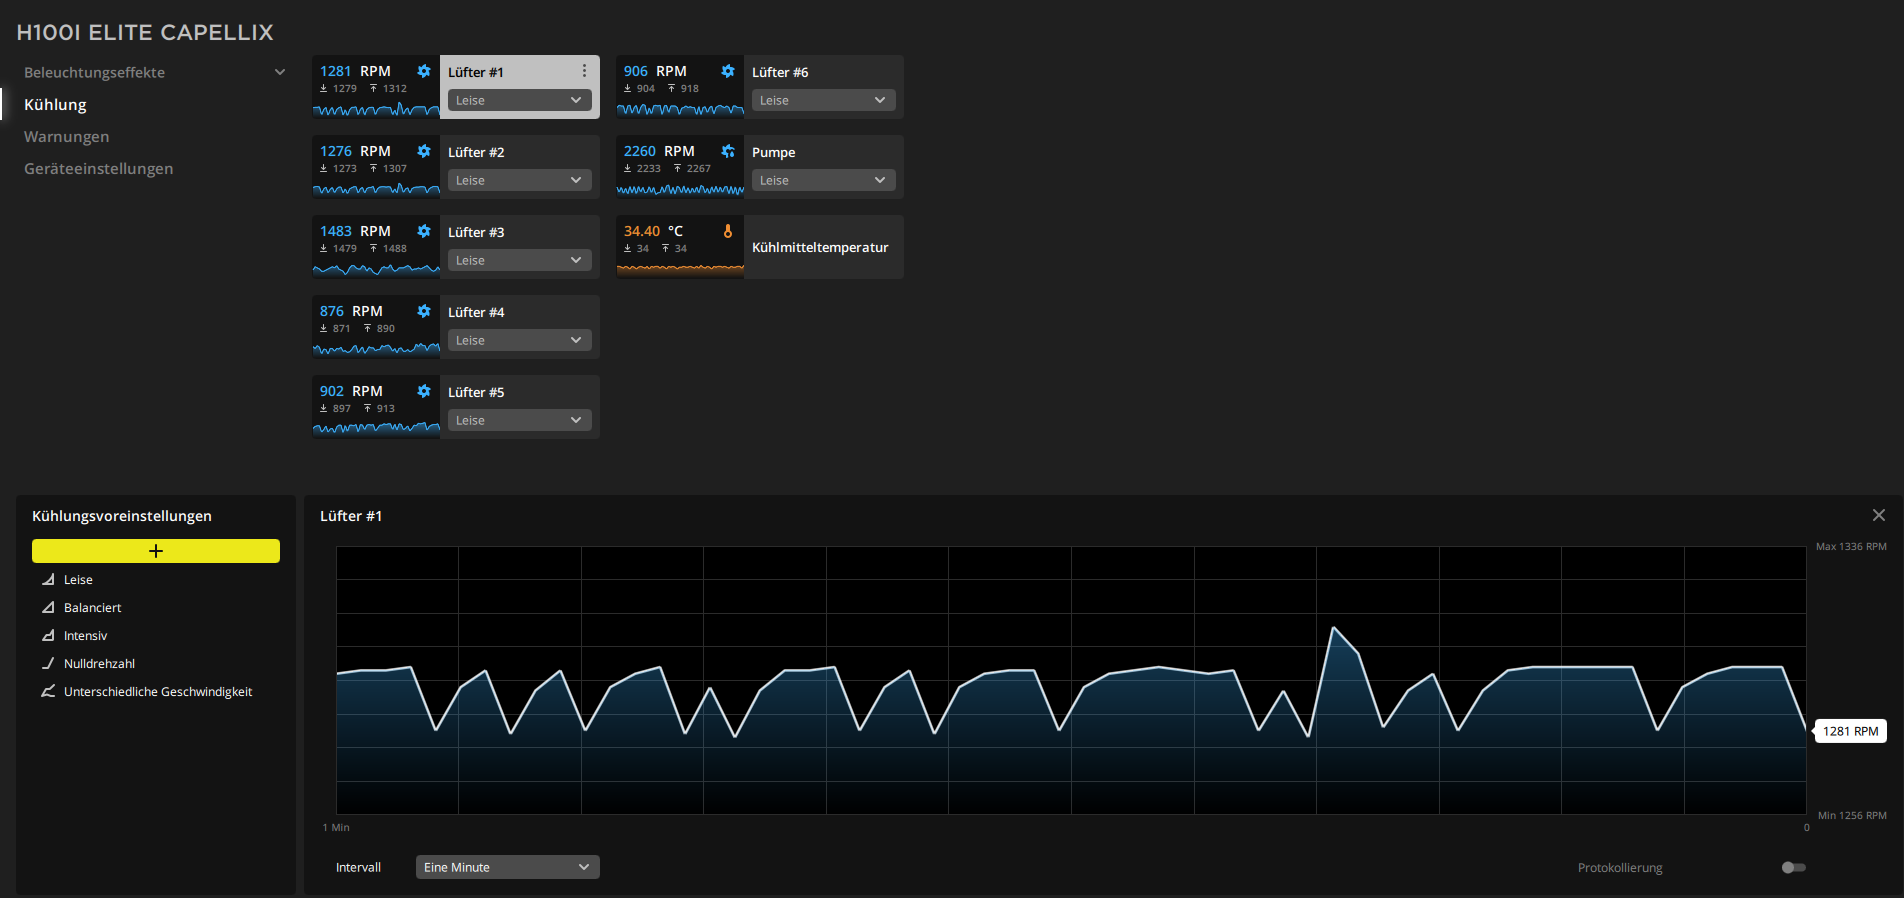Image resolution: width=1904 pixels, height=898 pixels.
Task: Click gear icon on Lüfter #3 tile
Action: click(424, 231)
